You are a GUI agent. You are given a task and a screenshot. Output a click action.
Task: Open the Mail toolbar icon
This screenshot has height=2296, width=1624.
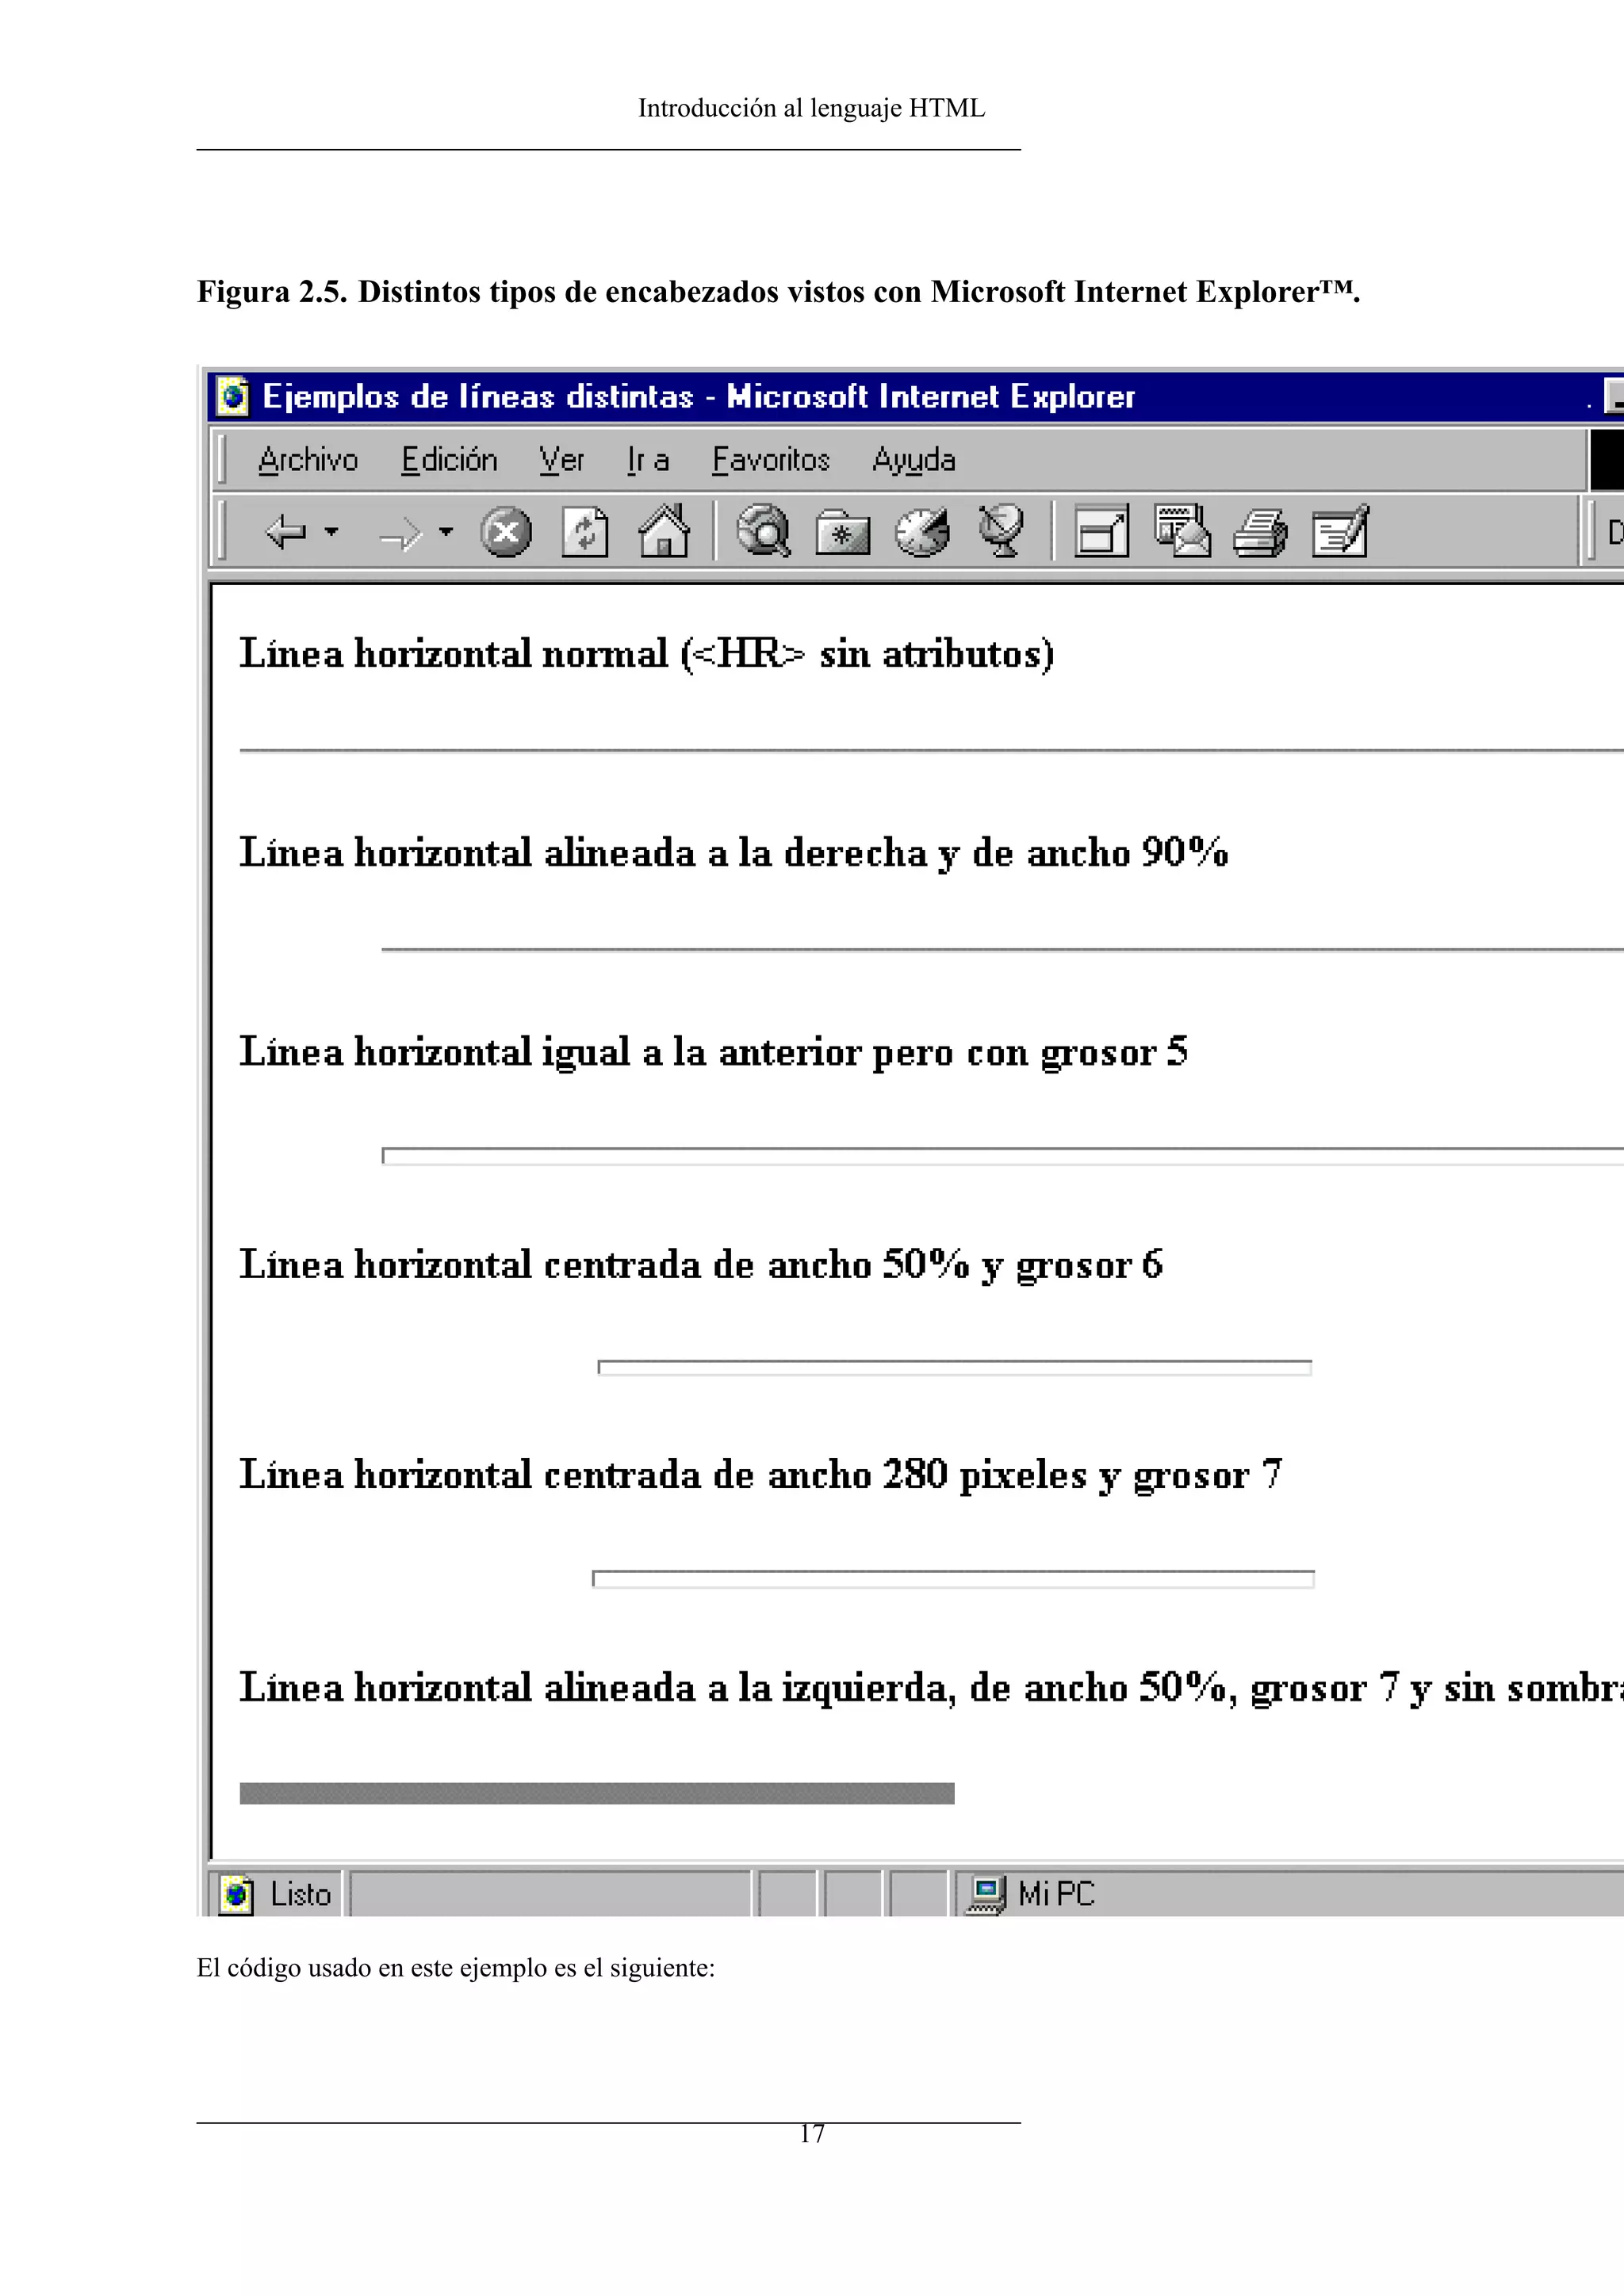(1182, 530)
